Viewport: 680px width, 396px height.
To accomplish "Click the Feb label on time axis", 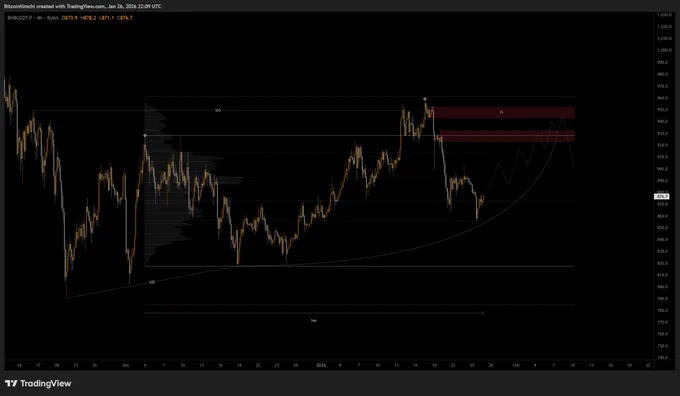I will pos(516,365).
